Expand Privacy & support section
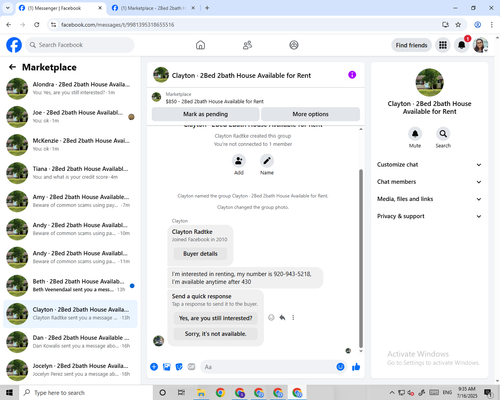Viewport: 500px width, 400px height. [x=429, y=216]
